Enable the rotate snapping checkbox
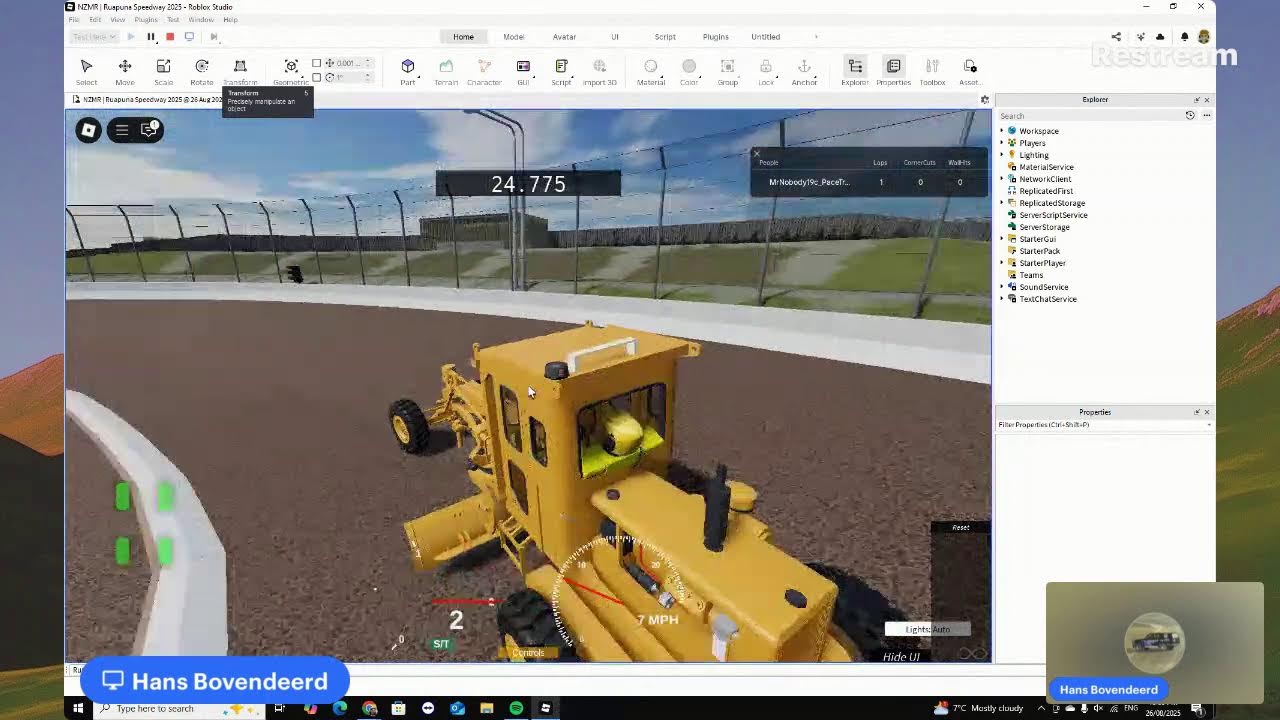Screen dimensions: 1280x720 tap(317, 77)
